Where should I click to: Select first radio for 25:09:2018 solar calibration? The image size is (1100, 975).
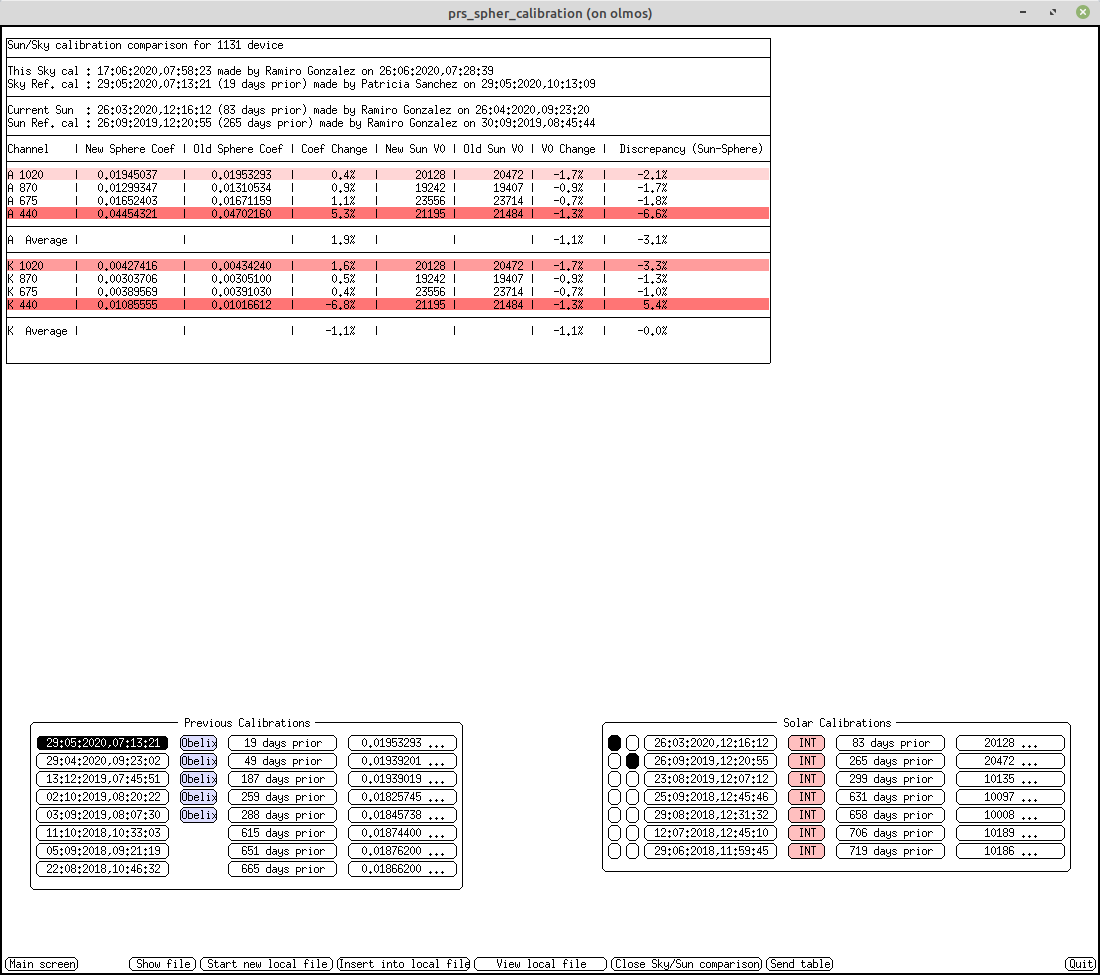point(615,797)
